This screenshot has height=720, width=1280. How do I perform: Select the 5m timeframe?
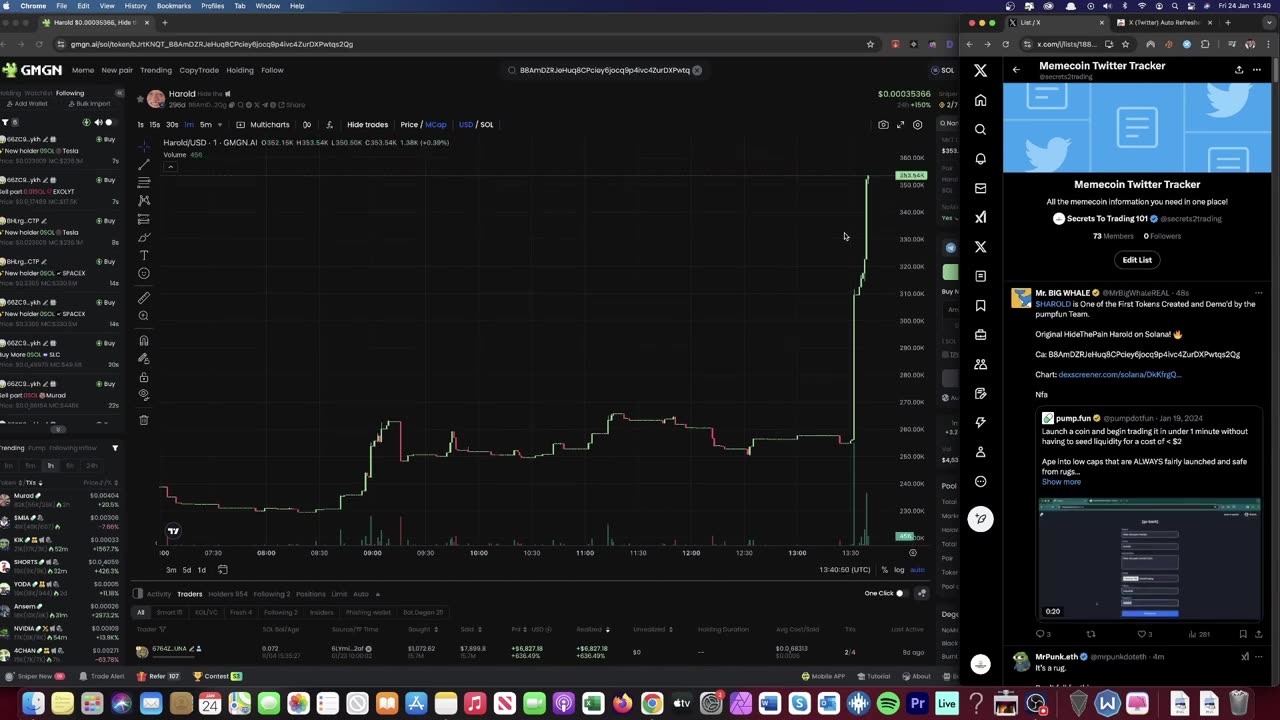click(205, 125)
